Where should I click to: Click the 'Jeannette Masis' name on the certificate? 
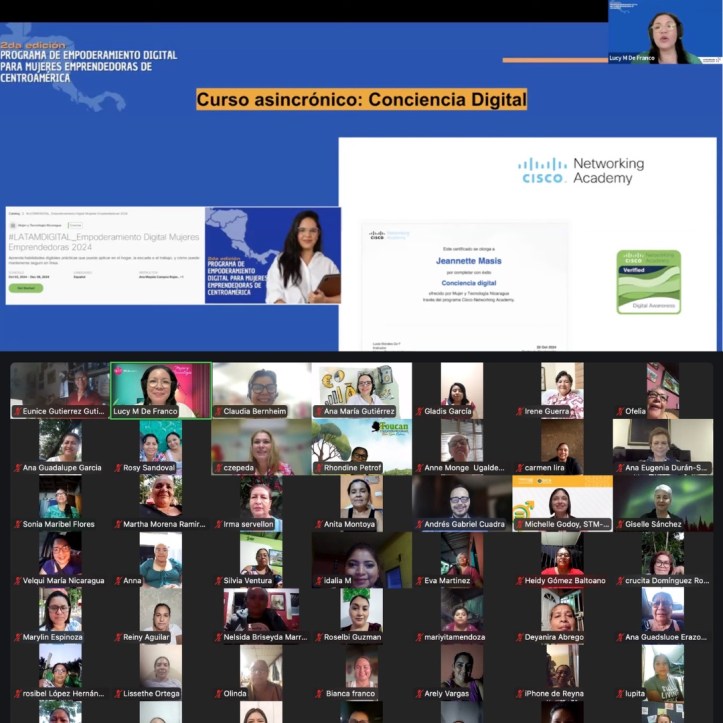click(468, 261)
